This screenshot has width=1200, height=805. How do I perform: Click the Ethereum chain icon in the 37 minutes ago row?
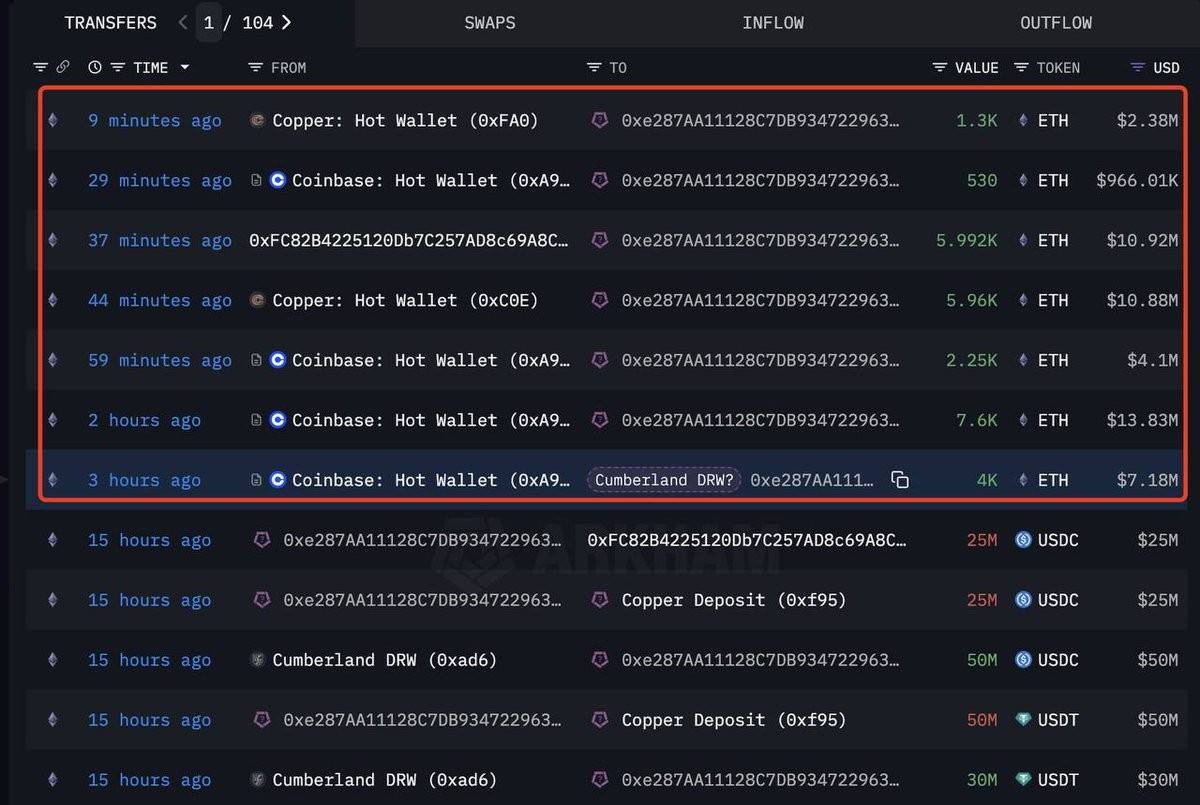coord(53,240)
